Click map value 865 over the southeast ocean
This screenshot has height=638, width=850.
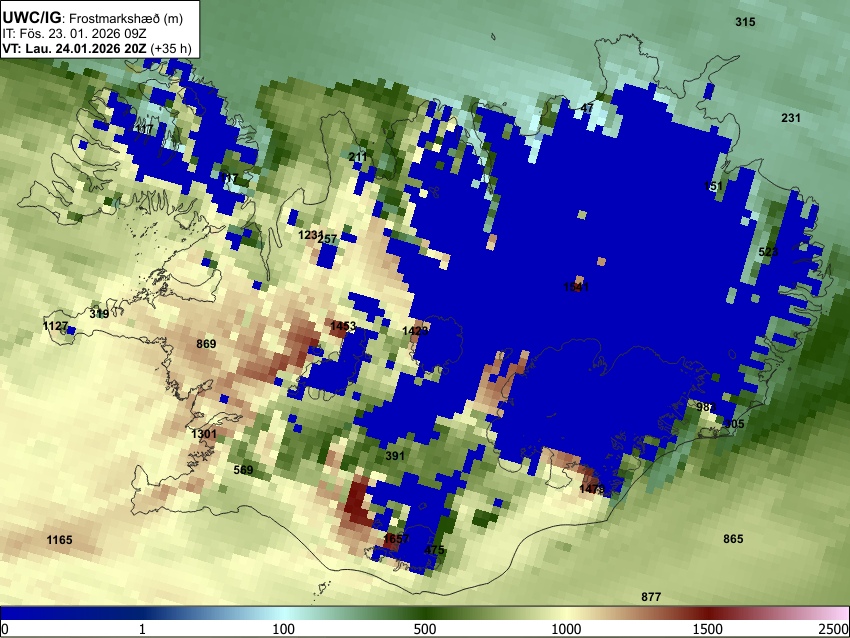(733, 539)
